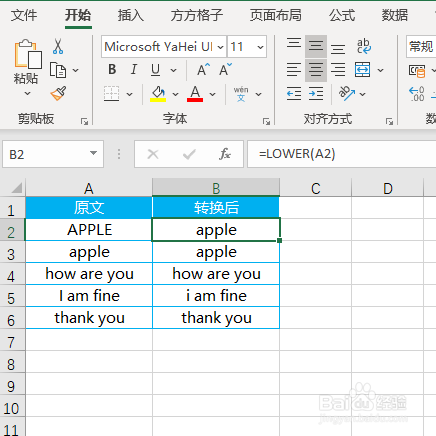Toggle italic formatting
Image resolution: width=436 pixels, height=436 pixels.
(134, 70)
